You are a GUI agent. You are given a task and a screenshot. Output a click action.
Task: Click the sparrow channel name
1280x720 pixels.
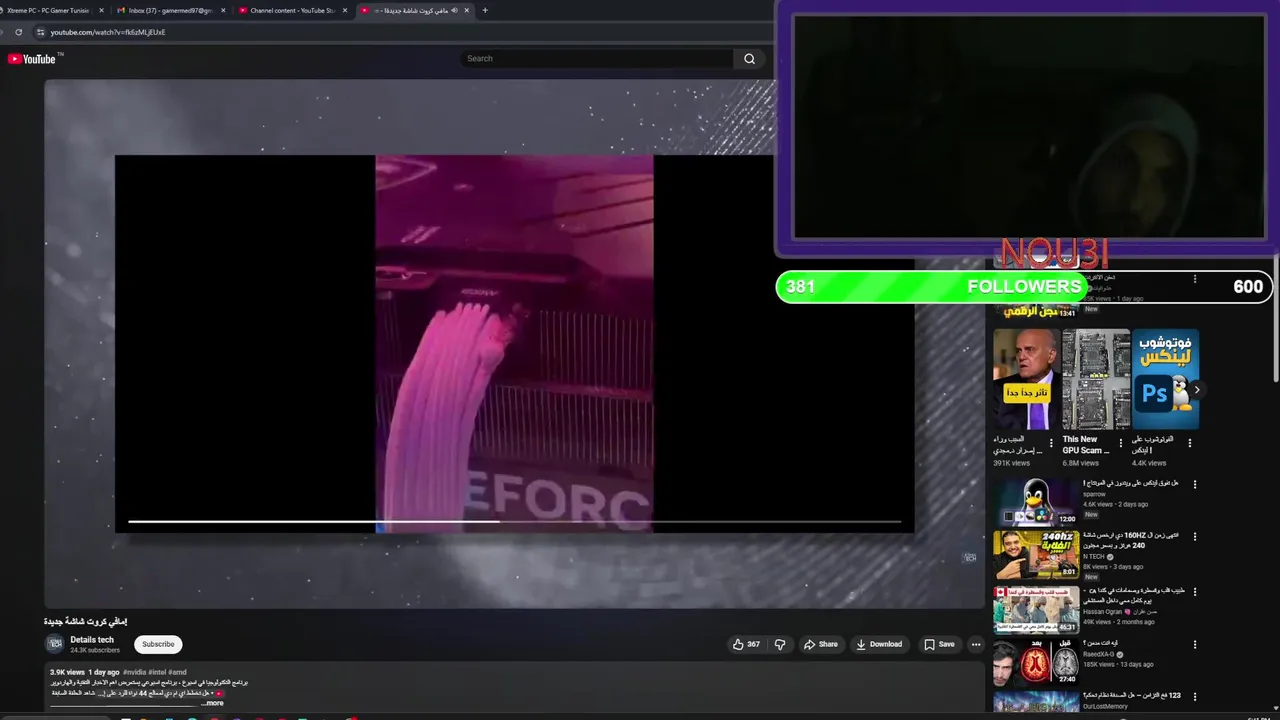coord(1094,494)
